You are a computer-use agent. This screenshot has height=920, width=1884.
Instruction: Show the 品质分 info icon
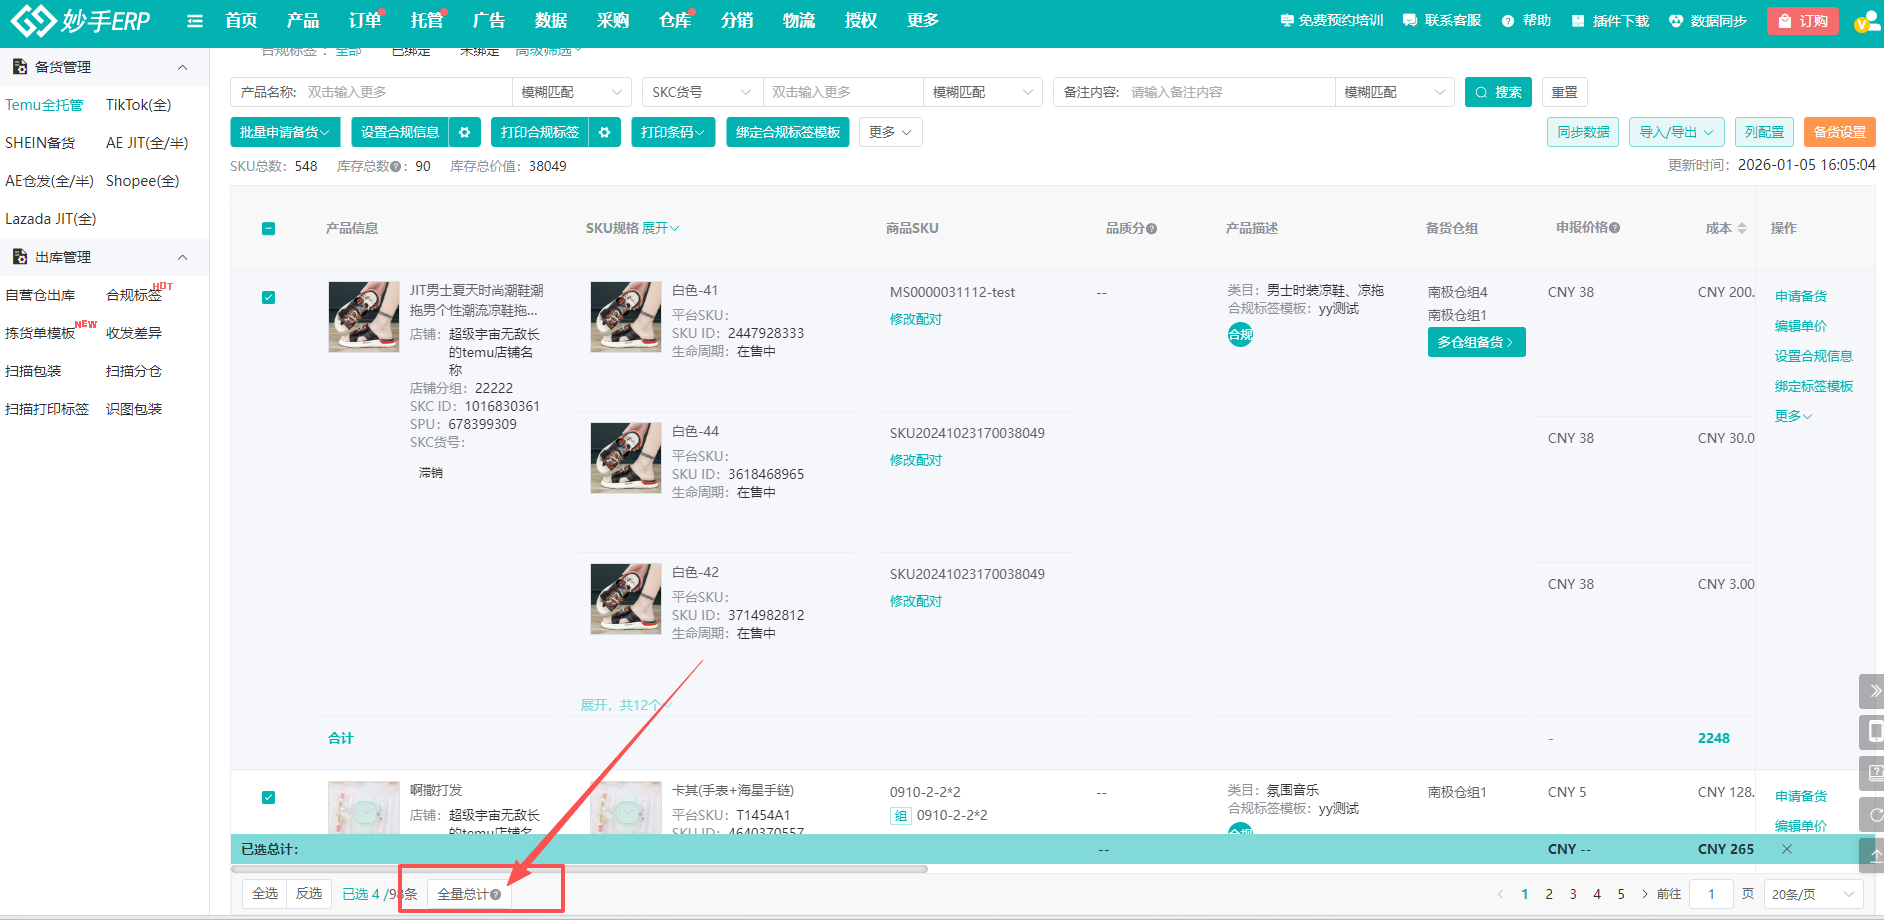click(x=1151, y=229)
